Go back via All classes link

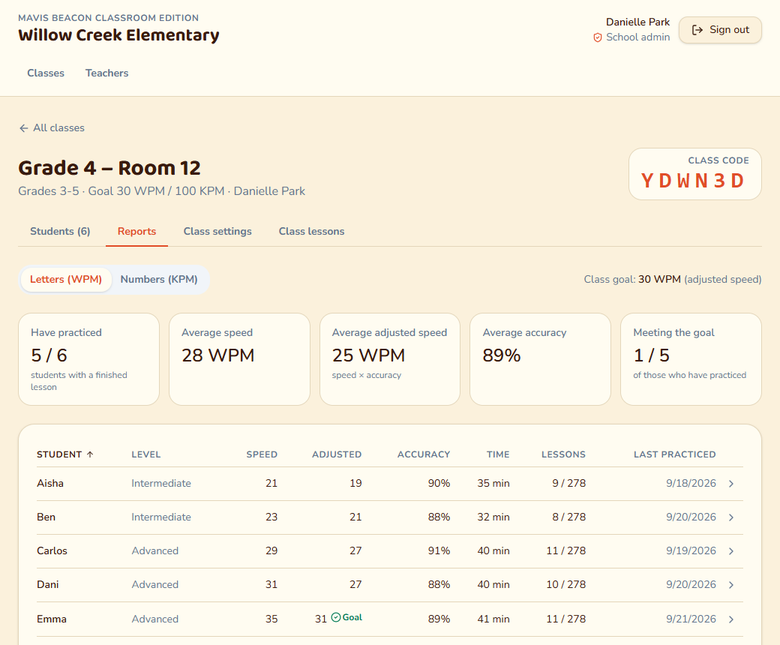pyautogui.click(x=52, y=128)
